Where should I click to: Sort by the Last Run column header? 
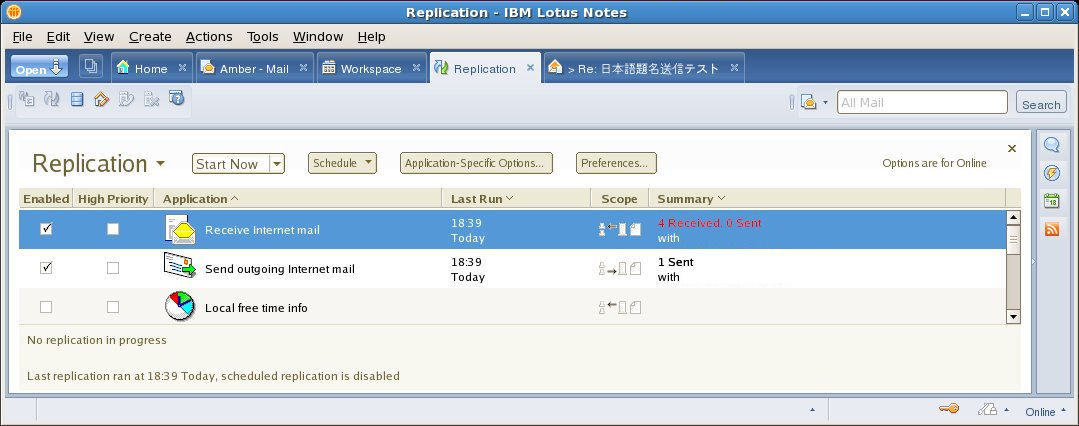point(515,198)
